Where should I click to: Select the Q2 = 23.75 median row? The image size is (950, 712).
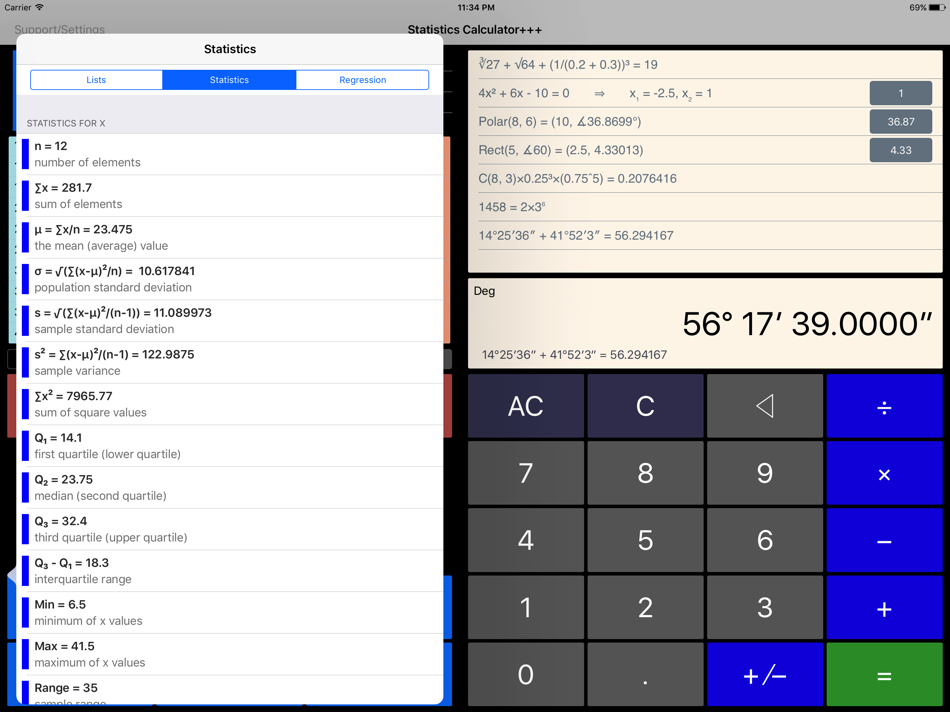click(x=230, y=488)
